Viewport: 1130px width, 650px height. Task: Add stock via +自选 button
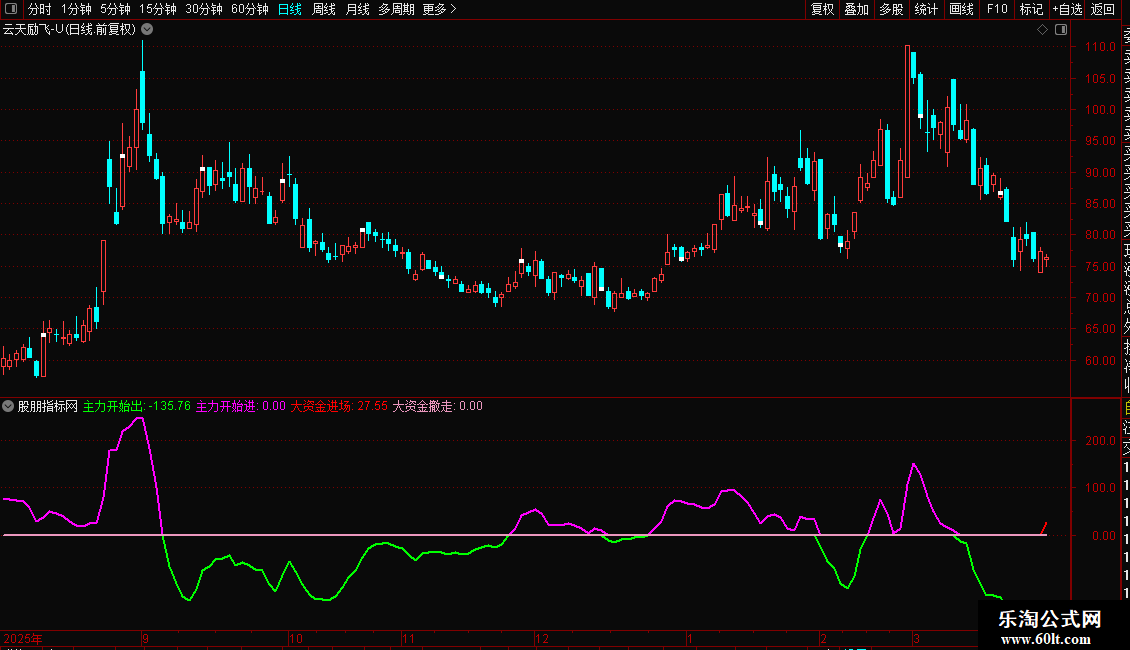(x=1067, y=9)
